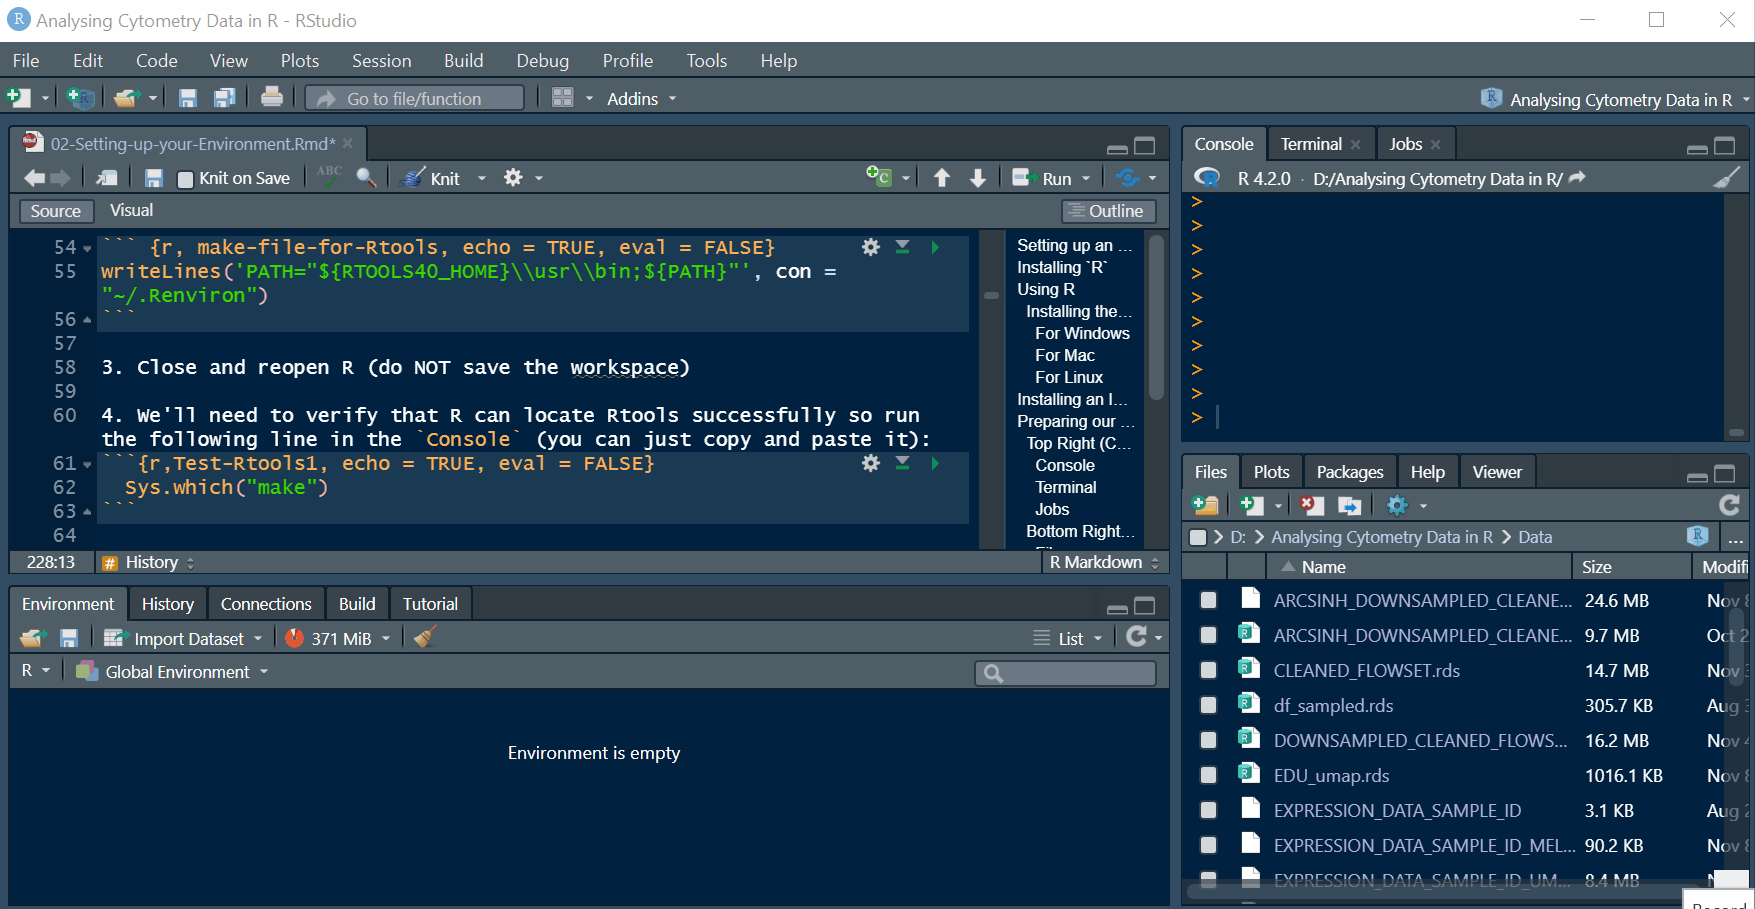Click the Knit button
The height and width of the screenshot is (909, 1755).
(431, 178)
